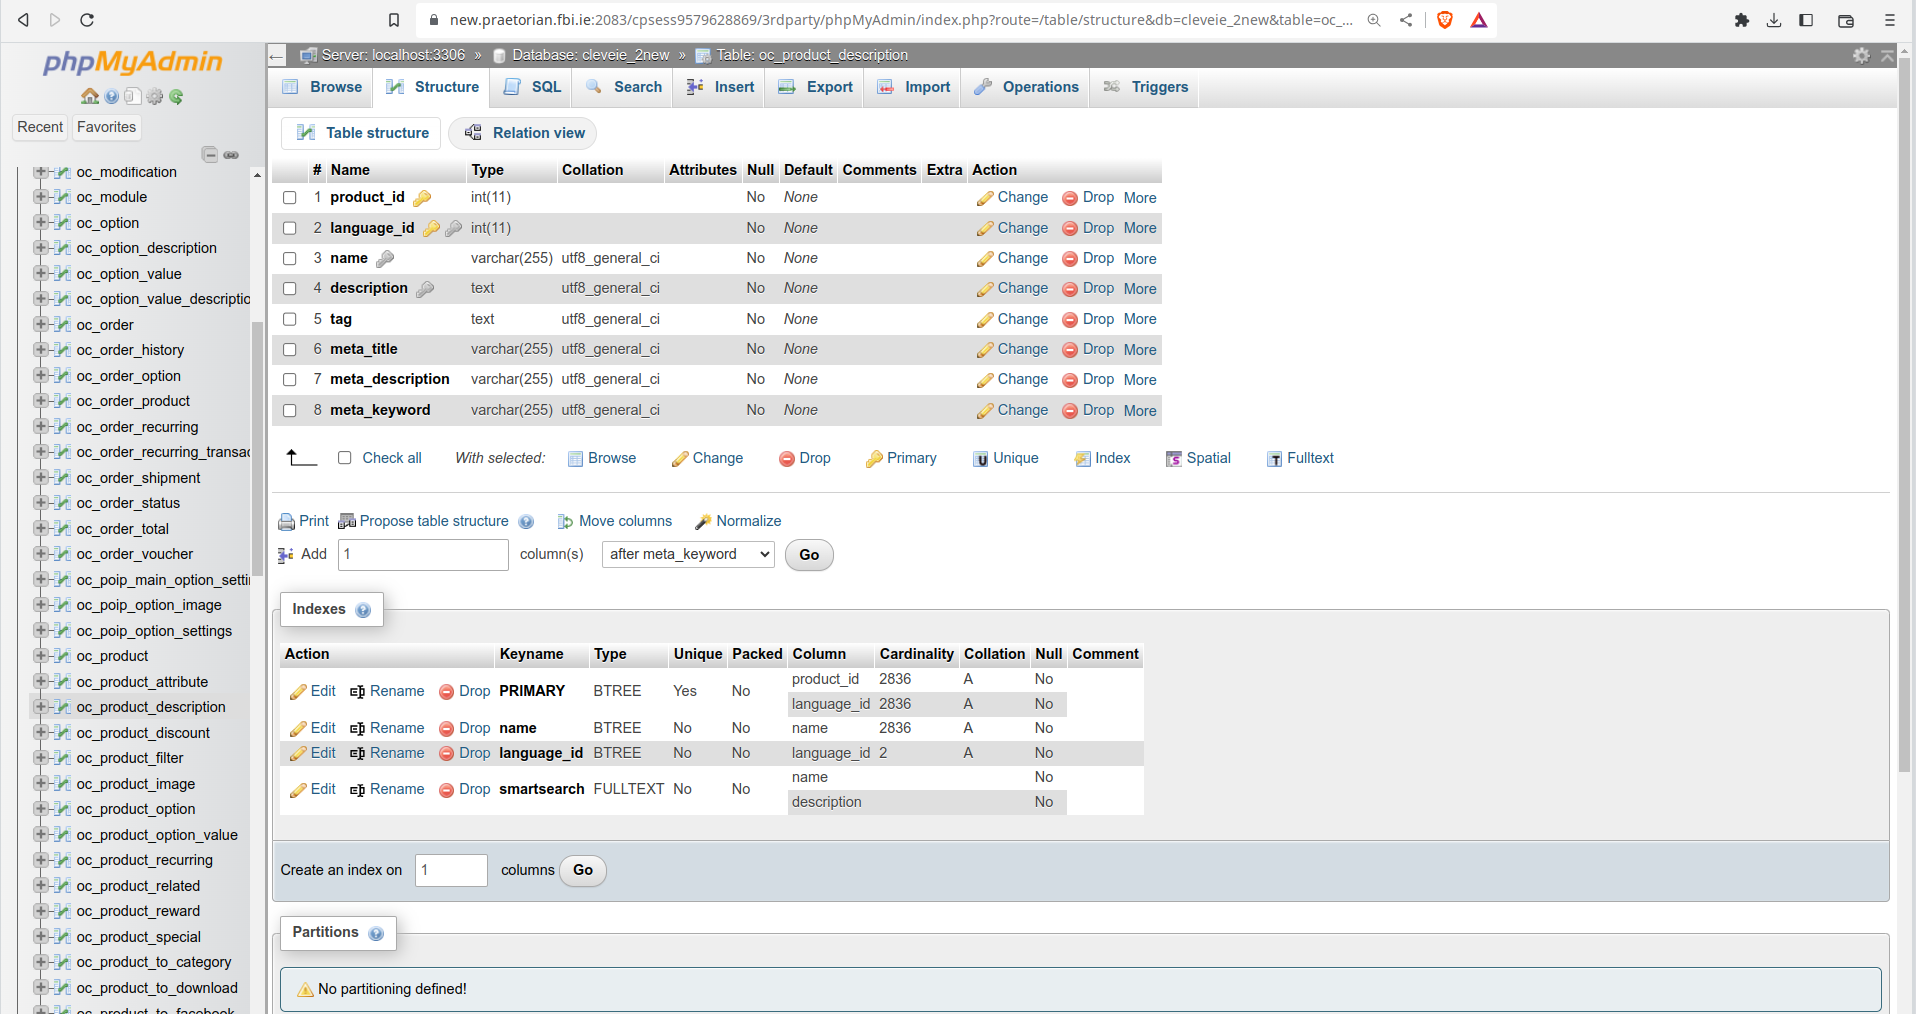Viewport: 1916px width, 1014px height.
Task: Click the Unique icon under With selected
Action: point(981,459)
